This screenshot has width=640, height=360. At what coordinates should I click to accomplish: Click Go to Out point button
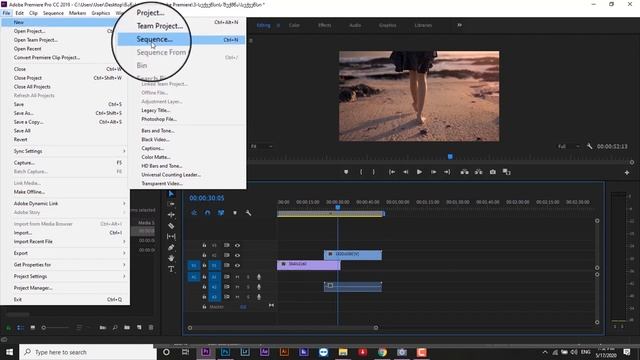tap(447, 172)
